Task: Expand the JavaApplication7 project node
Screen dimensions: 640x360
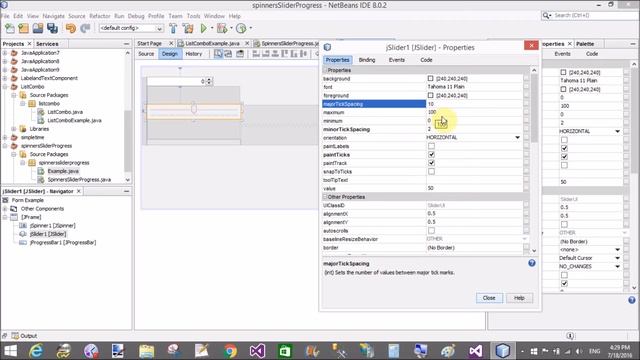Action: point(5,53)
